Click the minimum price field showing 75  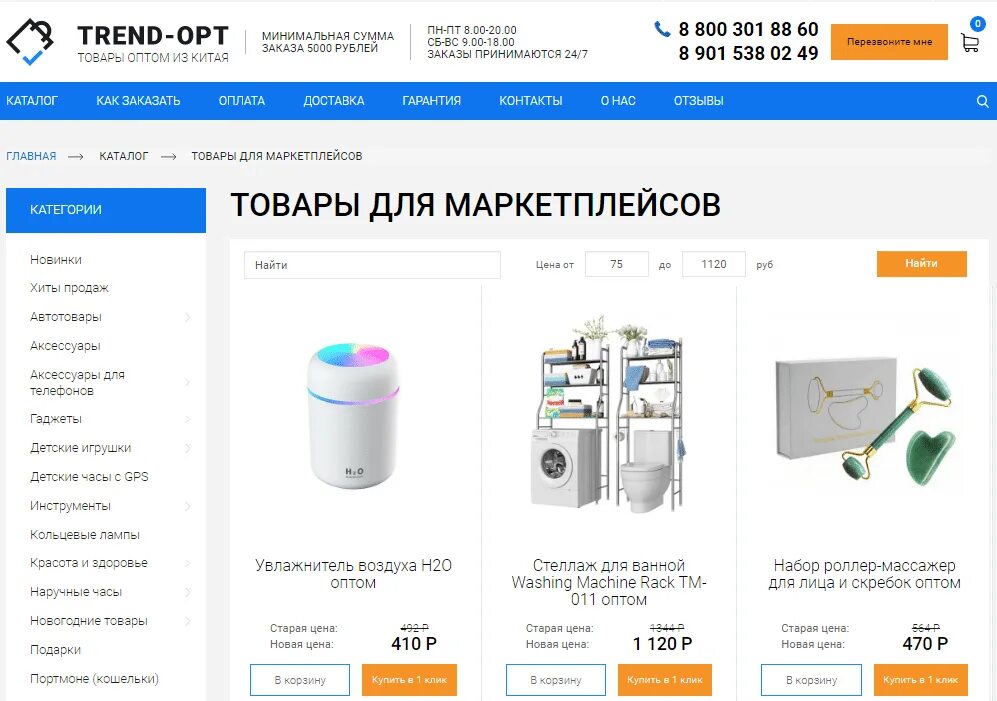point(616,264)
